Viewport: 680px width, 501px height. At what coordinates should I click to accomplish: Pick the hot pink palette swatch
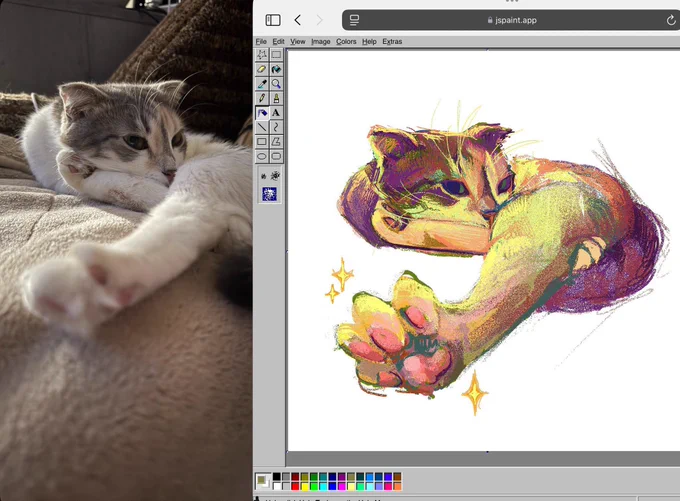click(x=388, y=486)
